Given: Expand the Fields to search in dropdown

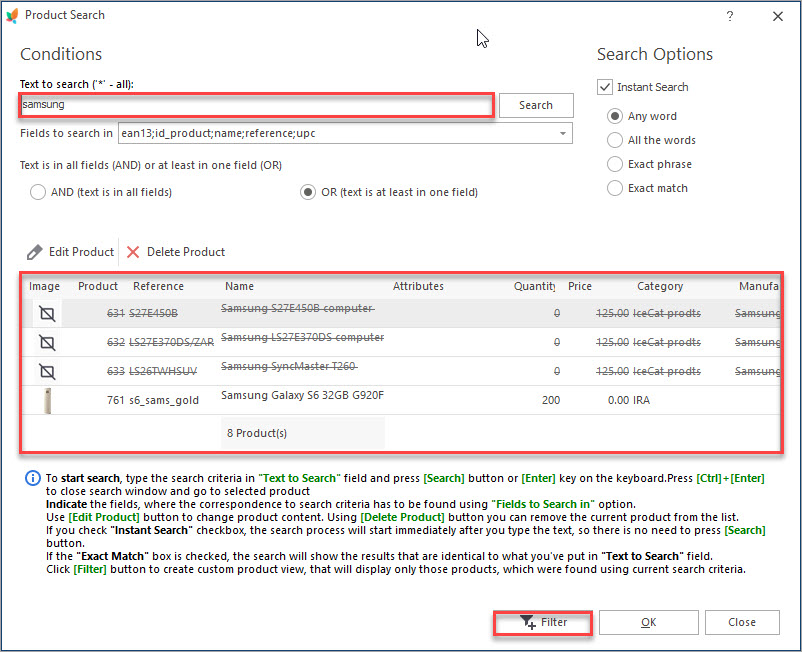Looking at the screenshot, I should click(x=563, y=133).
